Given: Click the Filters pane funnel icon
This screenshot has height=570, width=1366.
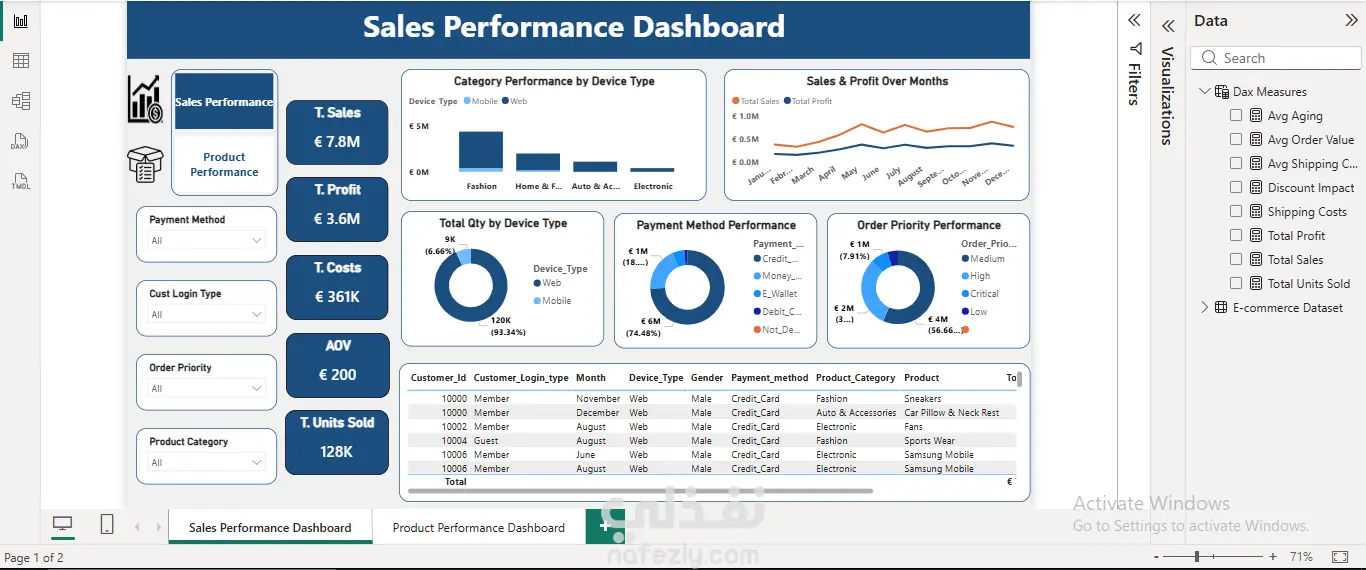Looking at the screenshot, I should coord(1134,48).
